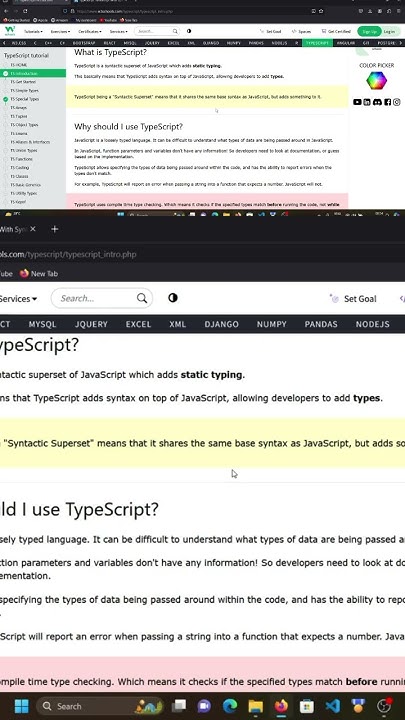The height and width of the screenshot is (720, 405).
Task: Open Microsoft Store from the enlarged taskbar
Action: pyautogui.click(x=307, y=706)
